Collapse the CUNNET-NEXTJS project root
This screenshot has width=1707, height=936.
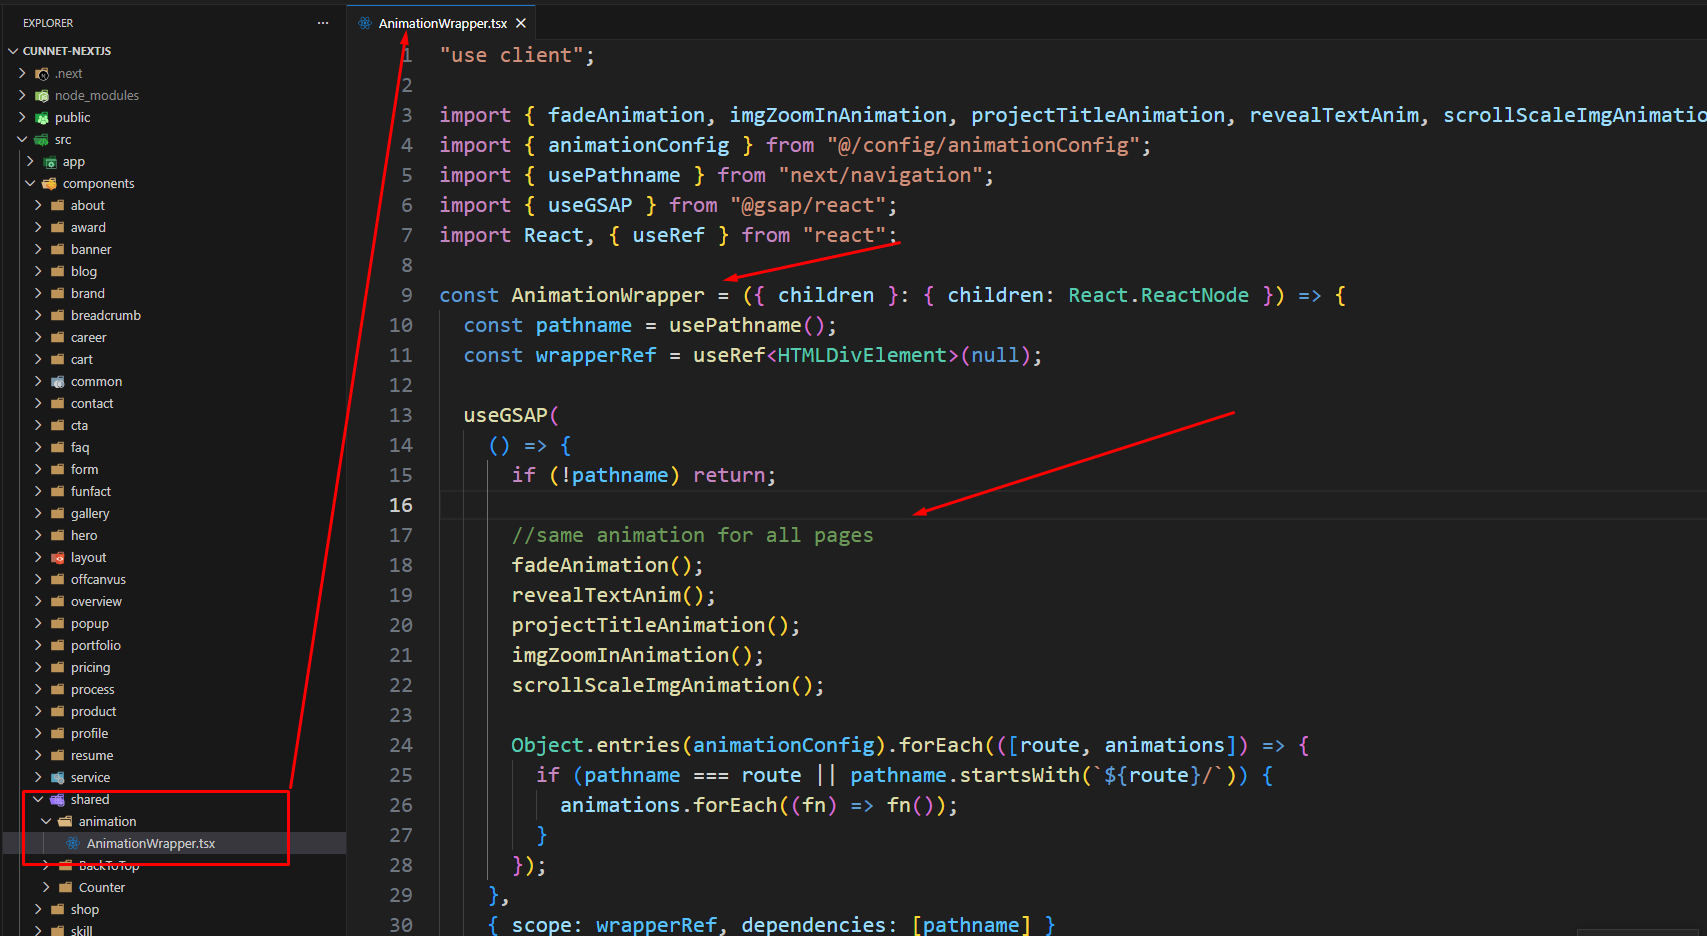click(13, 51)
